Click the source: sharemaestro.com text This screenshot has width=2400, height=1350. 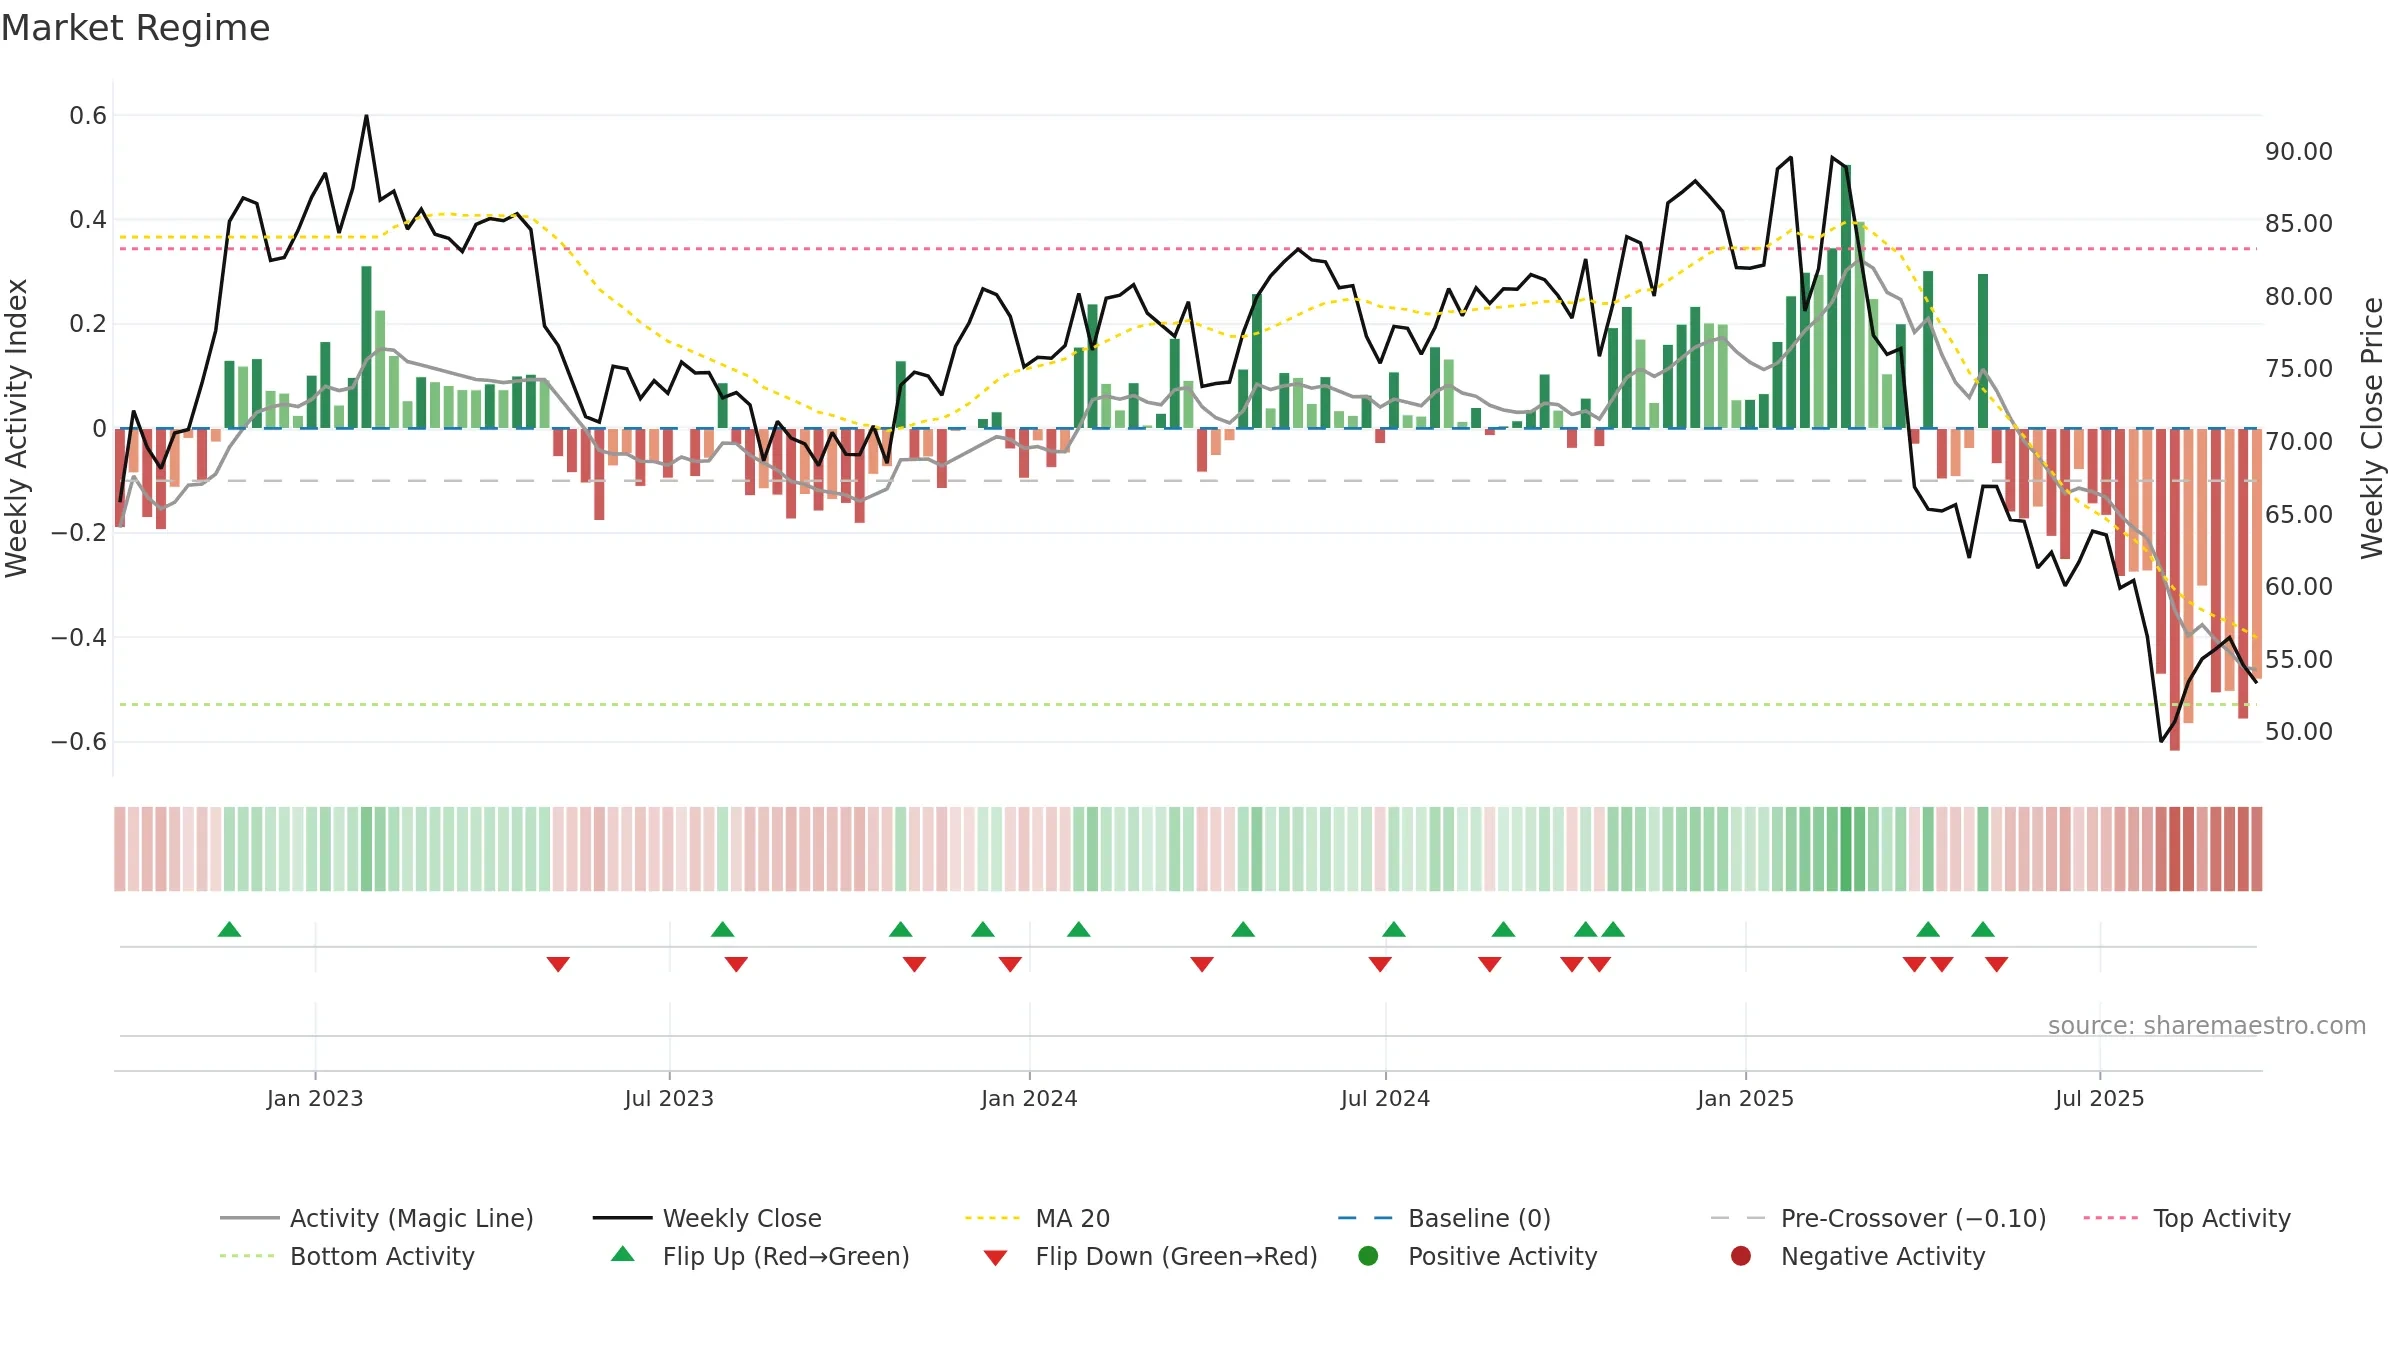click(2207, 1025)
